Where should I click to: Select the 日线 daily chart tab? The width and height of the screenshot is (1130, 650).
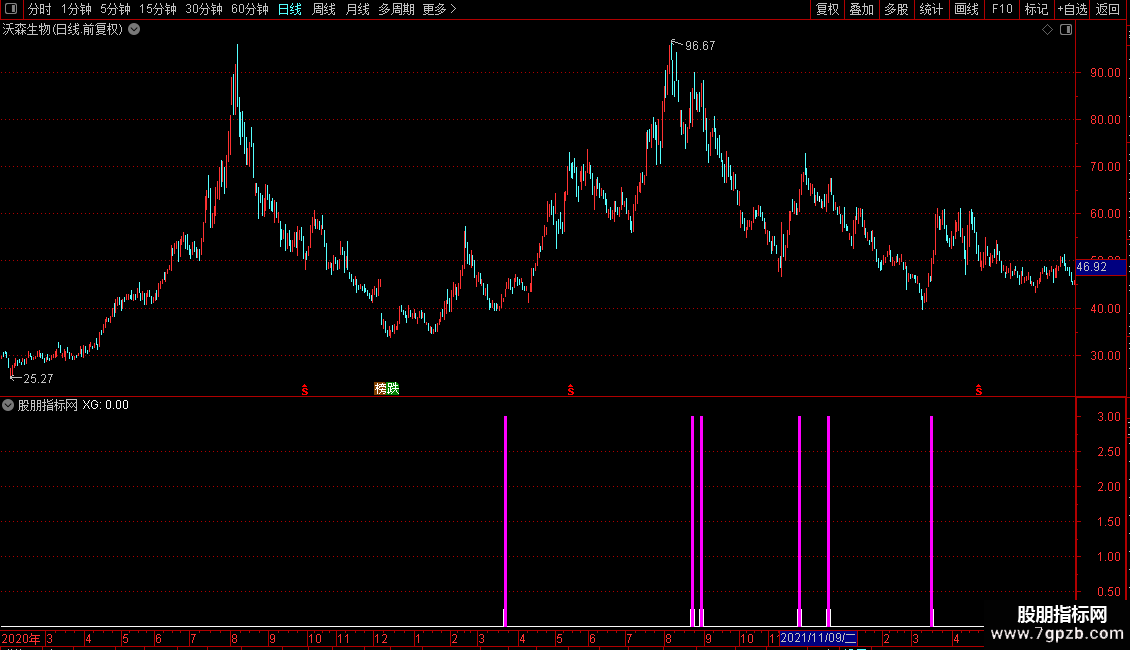pyautogui.click(x=290, y=9)
